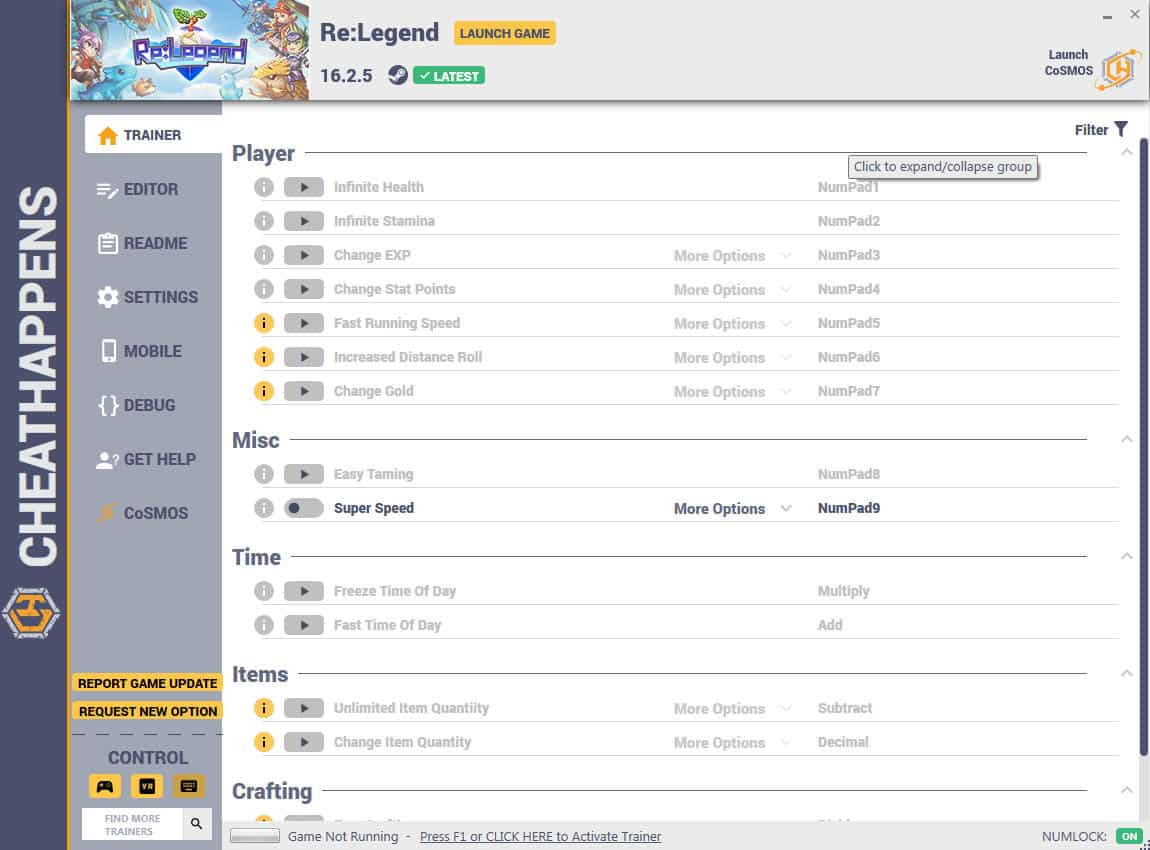Expand More Options for Change Gold

pos(732,392)
